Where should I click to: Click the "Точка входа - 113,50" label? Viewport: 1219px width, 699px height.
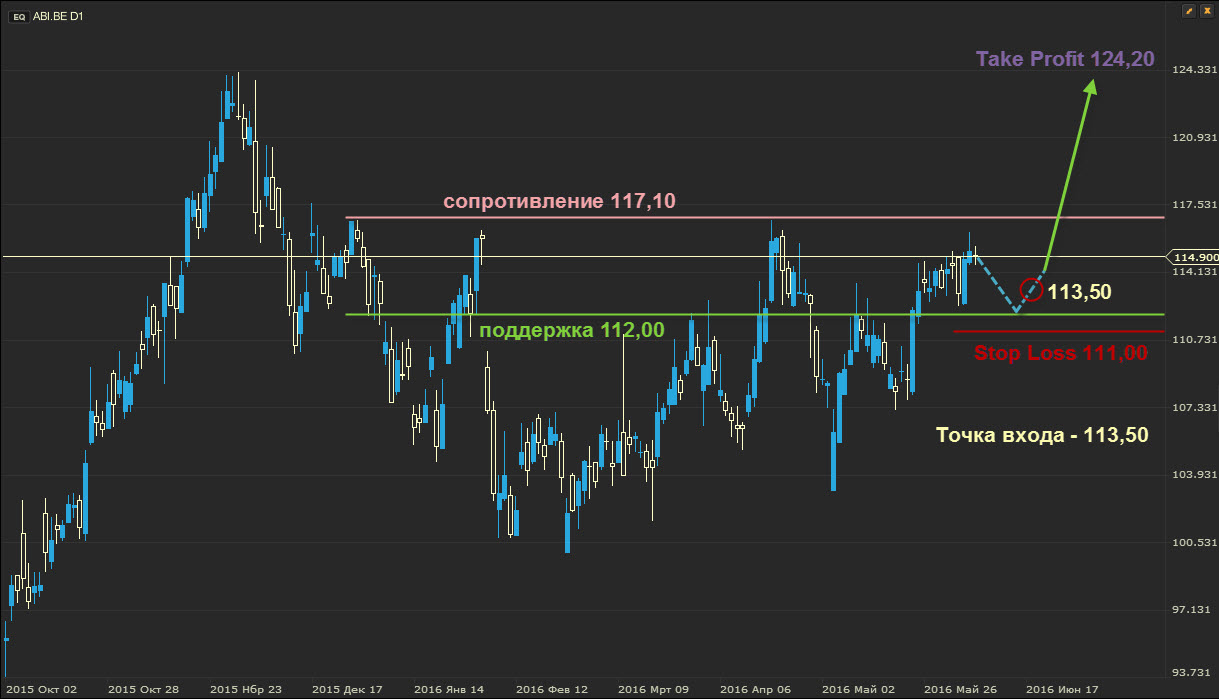tap(1041, 435)
